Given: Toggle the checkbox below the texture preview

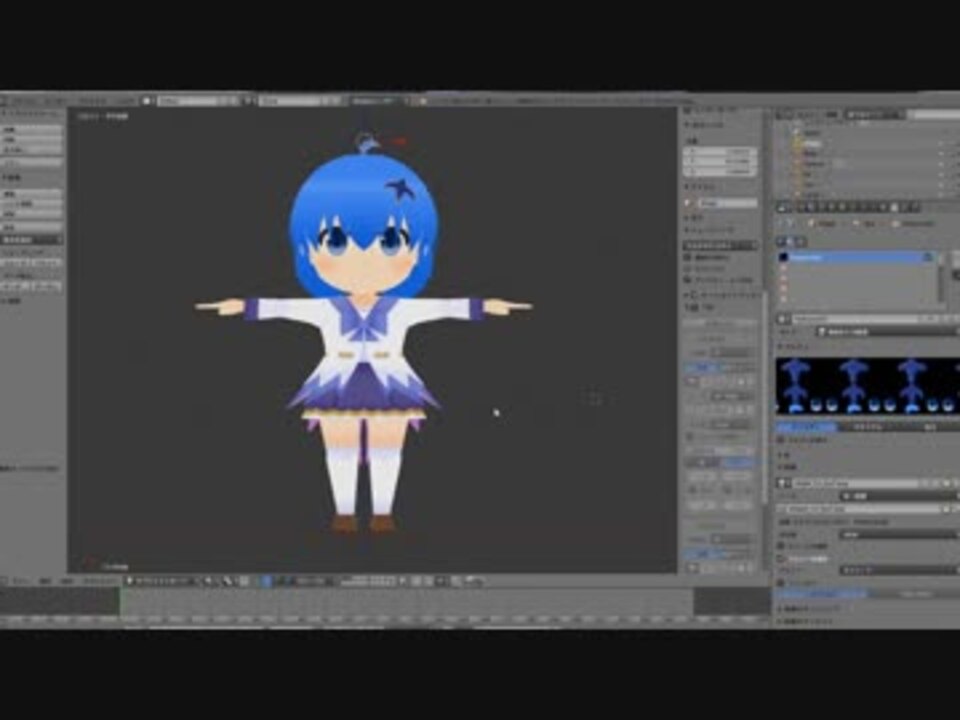Looking at the screenshot, I should click(x=782, y=440).
